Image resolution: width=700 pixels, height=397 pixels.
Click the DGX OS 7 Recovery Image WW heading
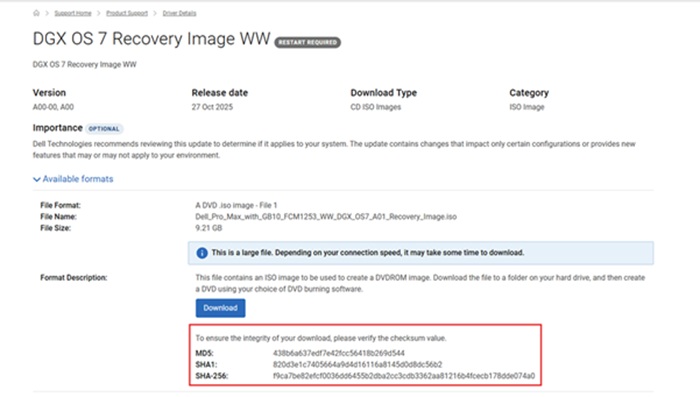point(151,39)
